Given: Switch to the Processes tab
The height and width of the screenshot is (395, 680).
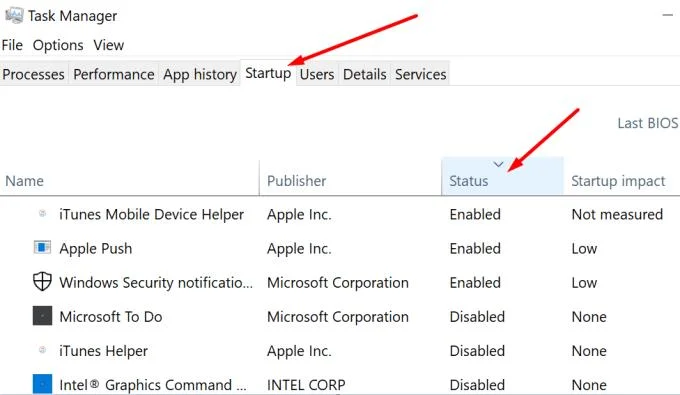Looking at the screenshot, I should tap(33, 75).
